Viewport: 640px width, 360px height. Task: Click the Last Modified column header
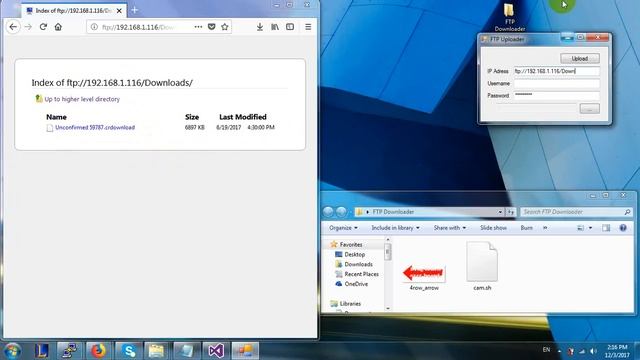click(x=243, y=117)
